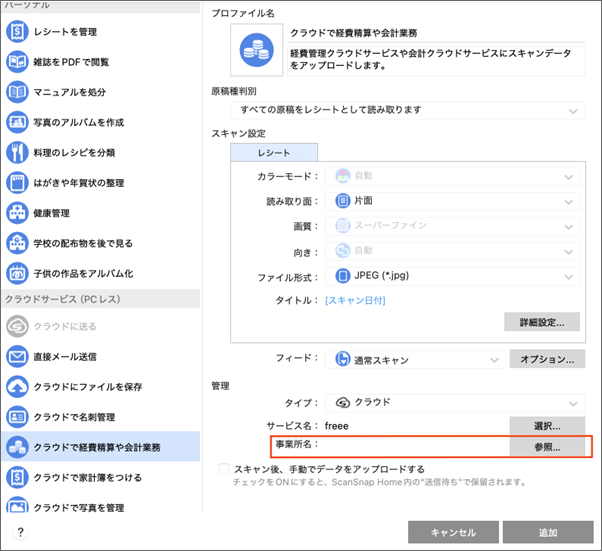Open the help question mark button
The height and width of the screenshot is (551, 602).
tap(20, 532)
